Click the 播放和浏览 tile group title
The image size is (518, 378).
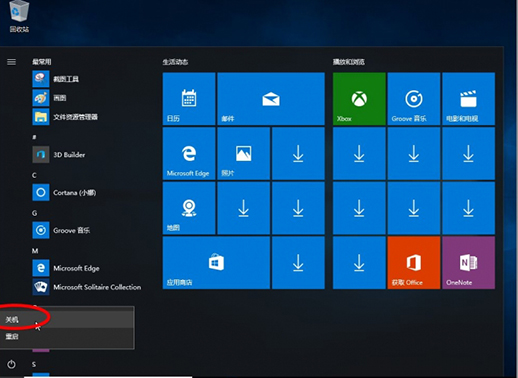click(x=349, y=62)
